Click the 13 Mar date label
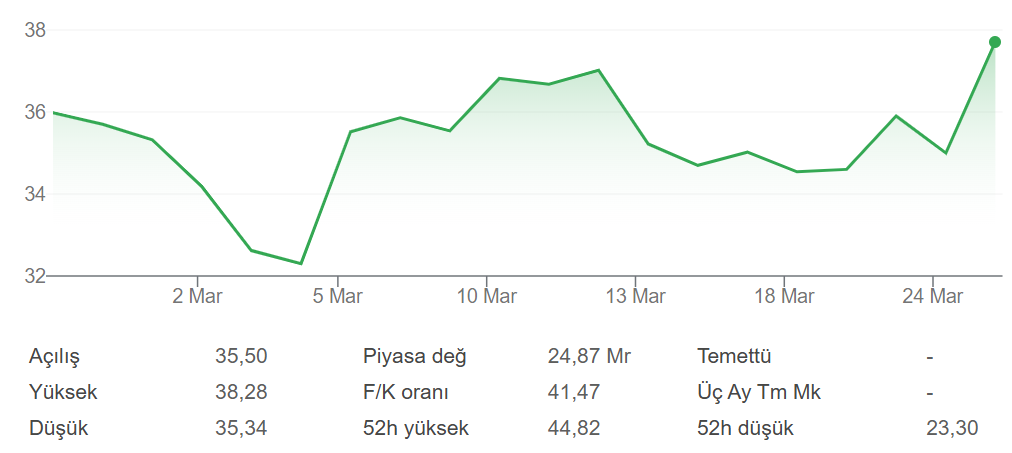Viewport: 1012px width, 453px height. click(x=635, y=296)
